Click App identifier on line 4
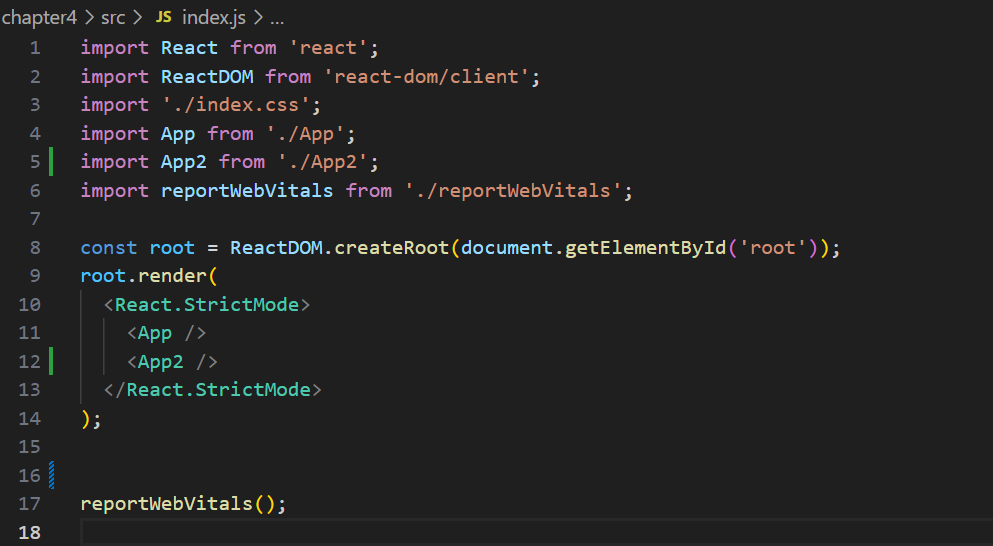993x546 pixels. [178, 134]
